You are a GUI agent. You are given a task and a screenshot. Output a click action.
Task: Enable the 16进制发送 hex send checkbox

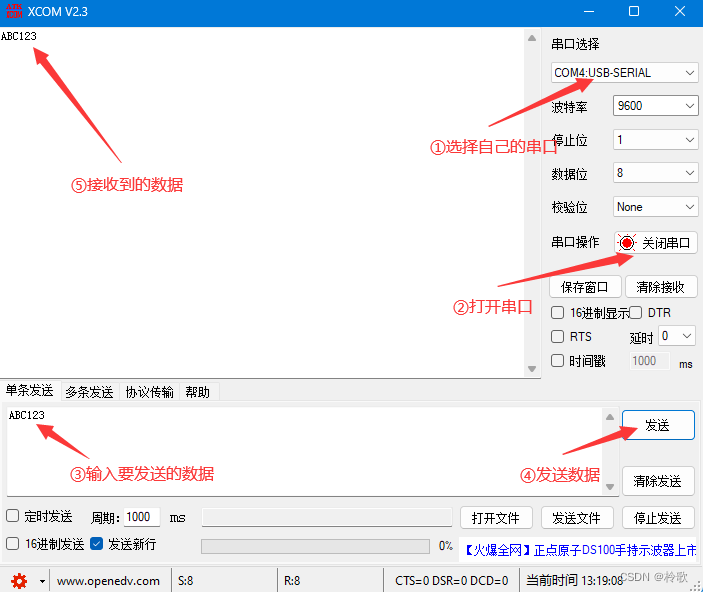13,544
